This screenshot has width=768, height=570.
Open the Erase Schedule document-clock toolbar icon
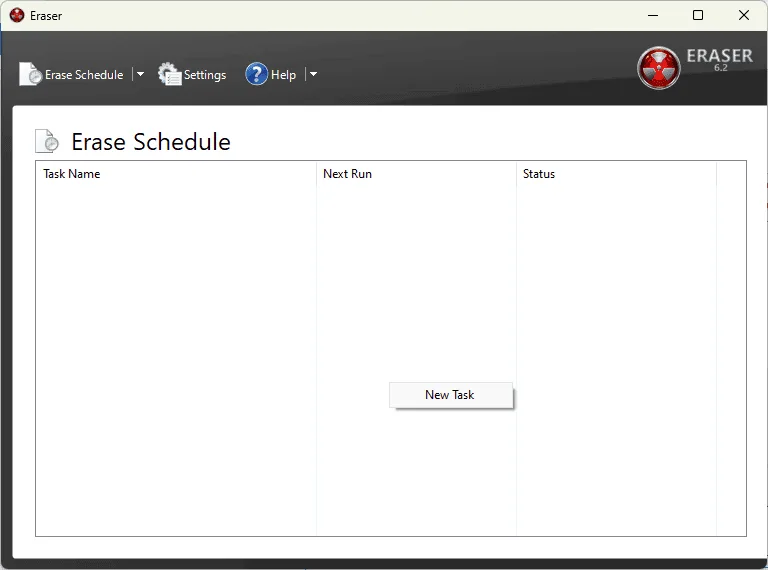[x=30, y=74]
